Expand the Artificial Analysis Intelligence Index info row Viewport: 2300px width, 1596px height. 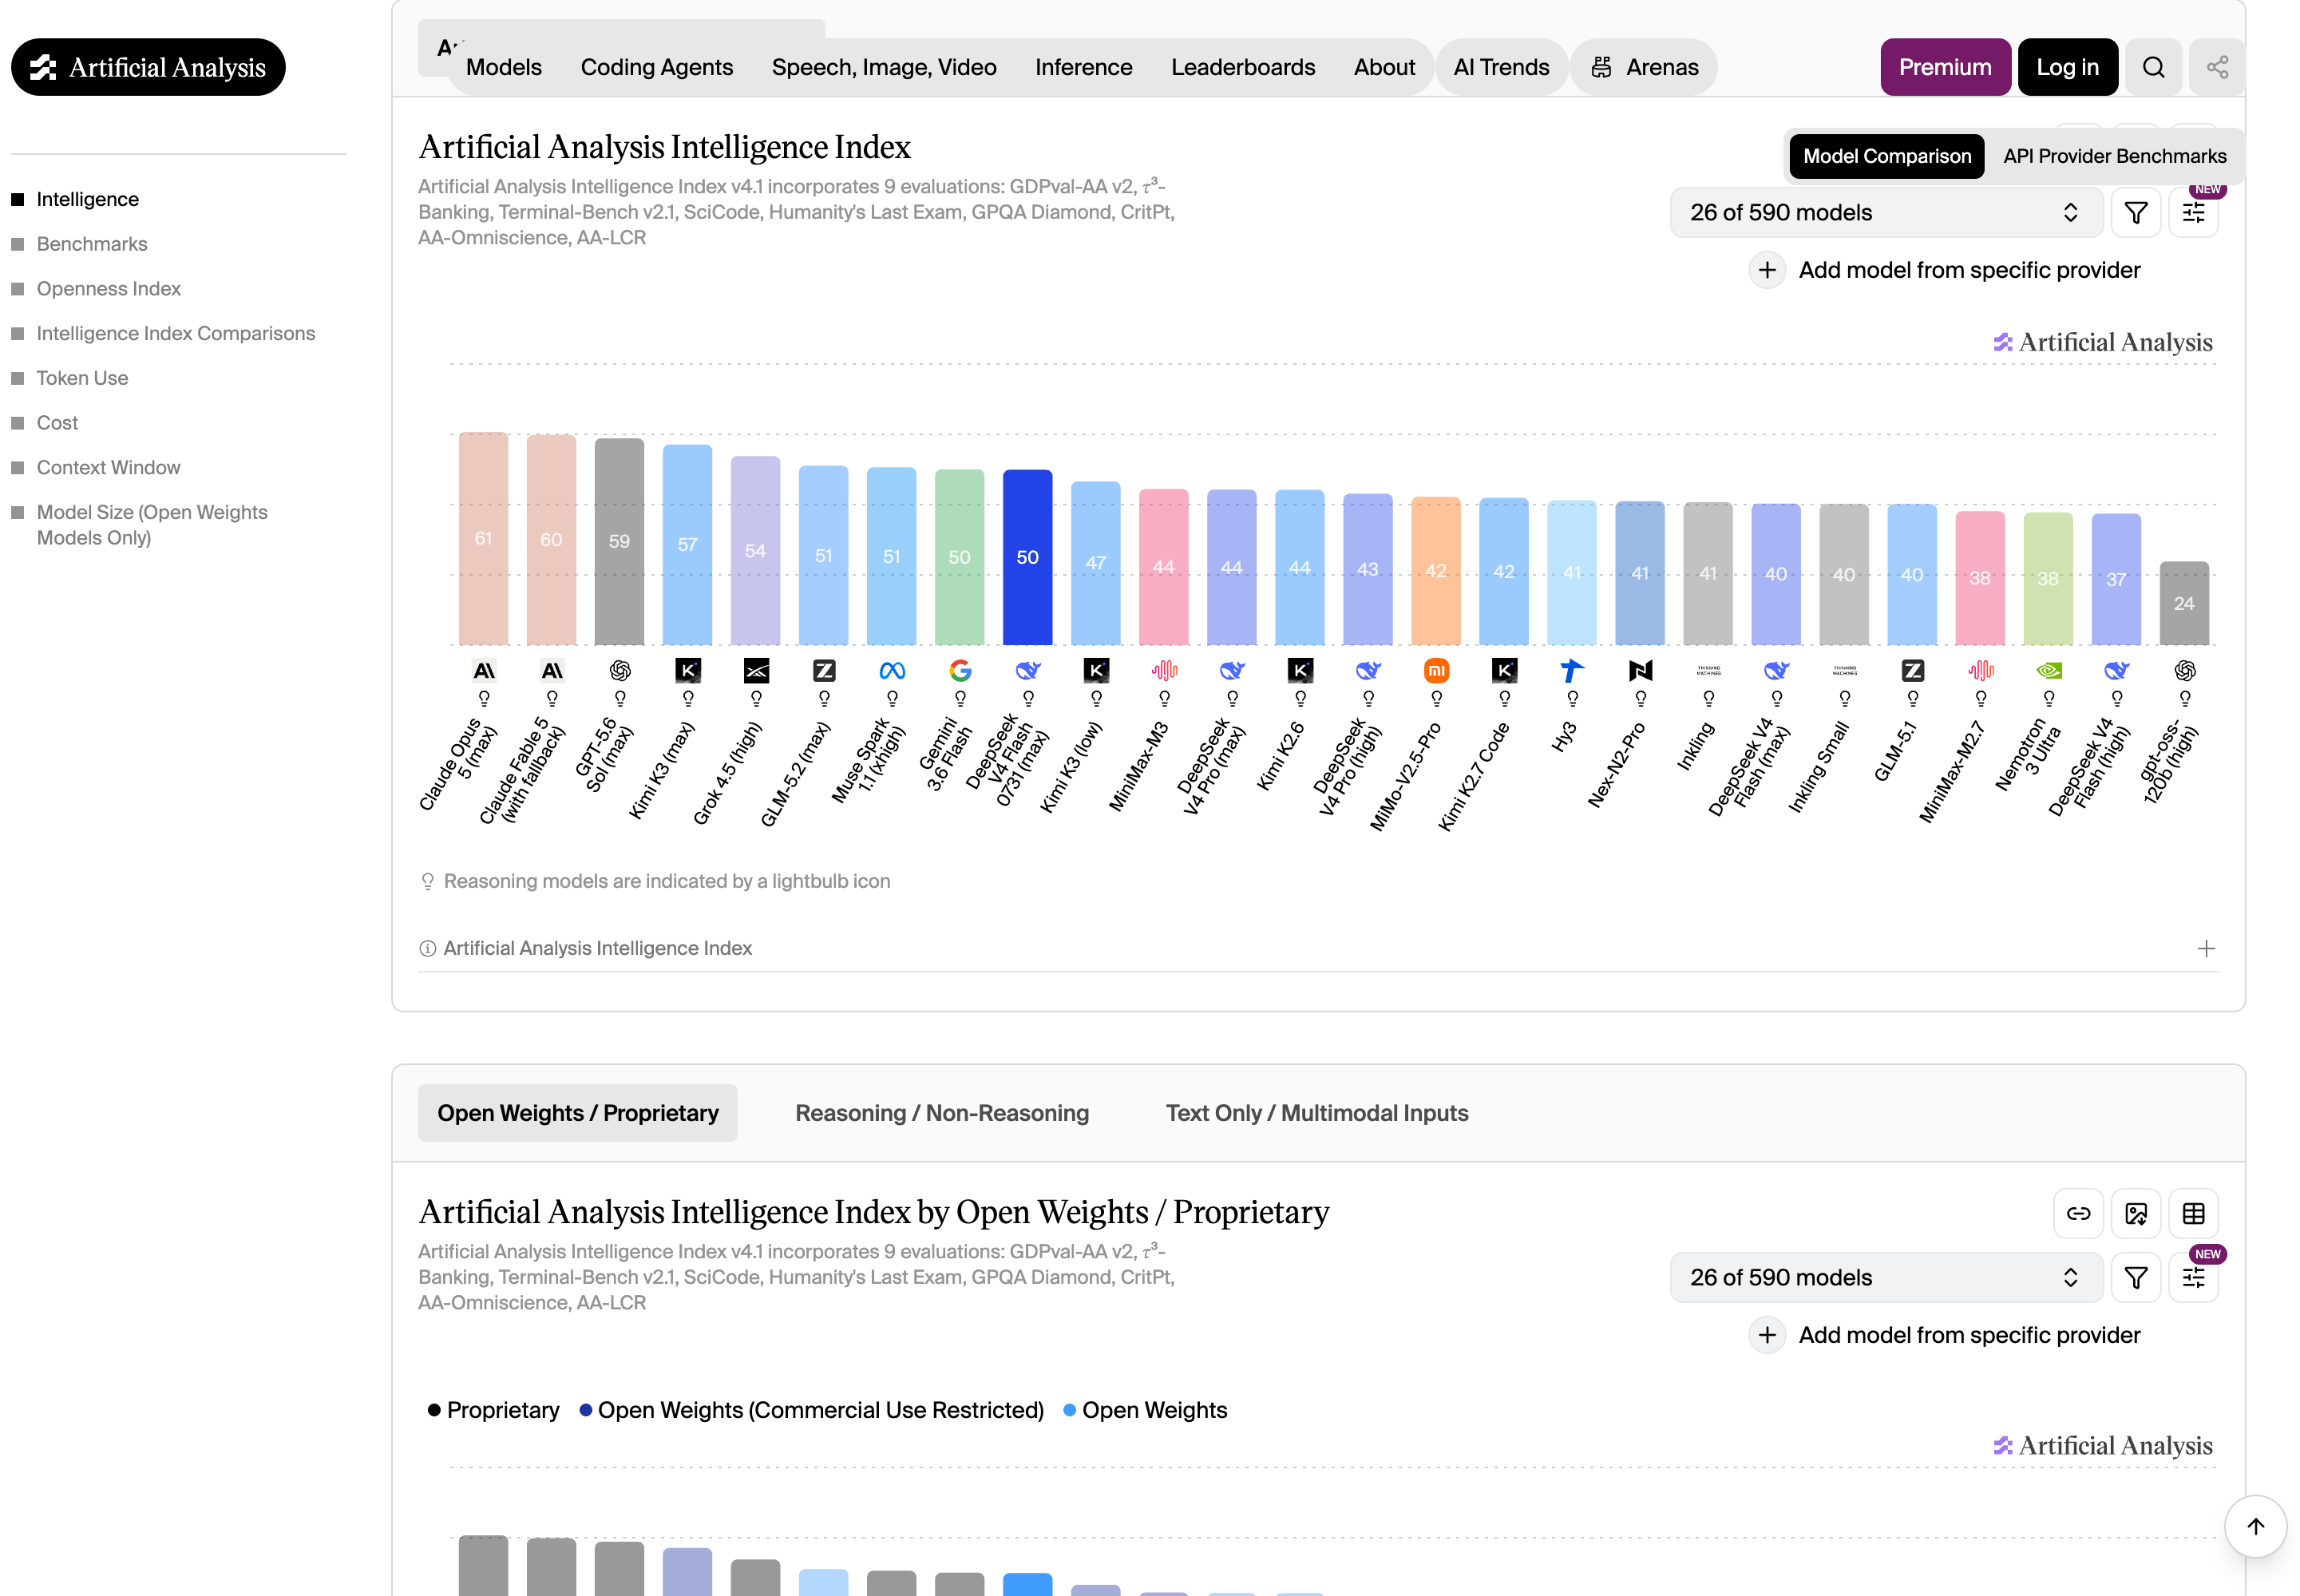[x=1317, y=948]
